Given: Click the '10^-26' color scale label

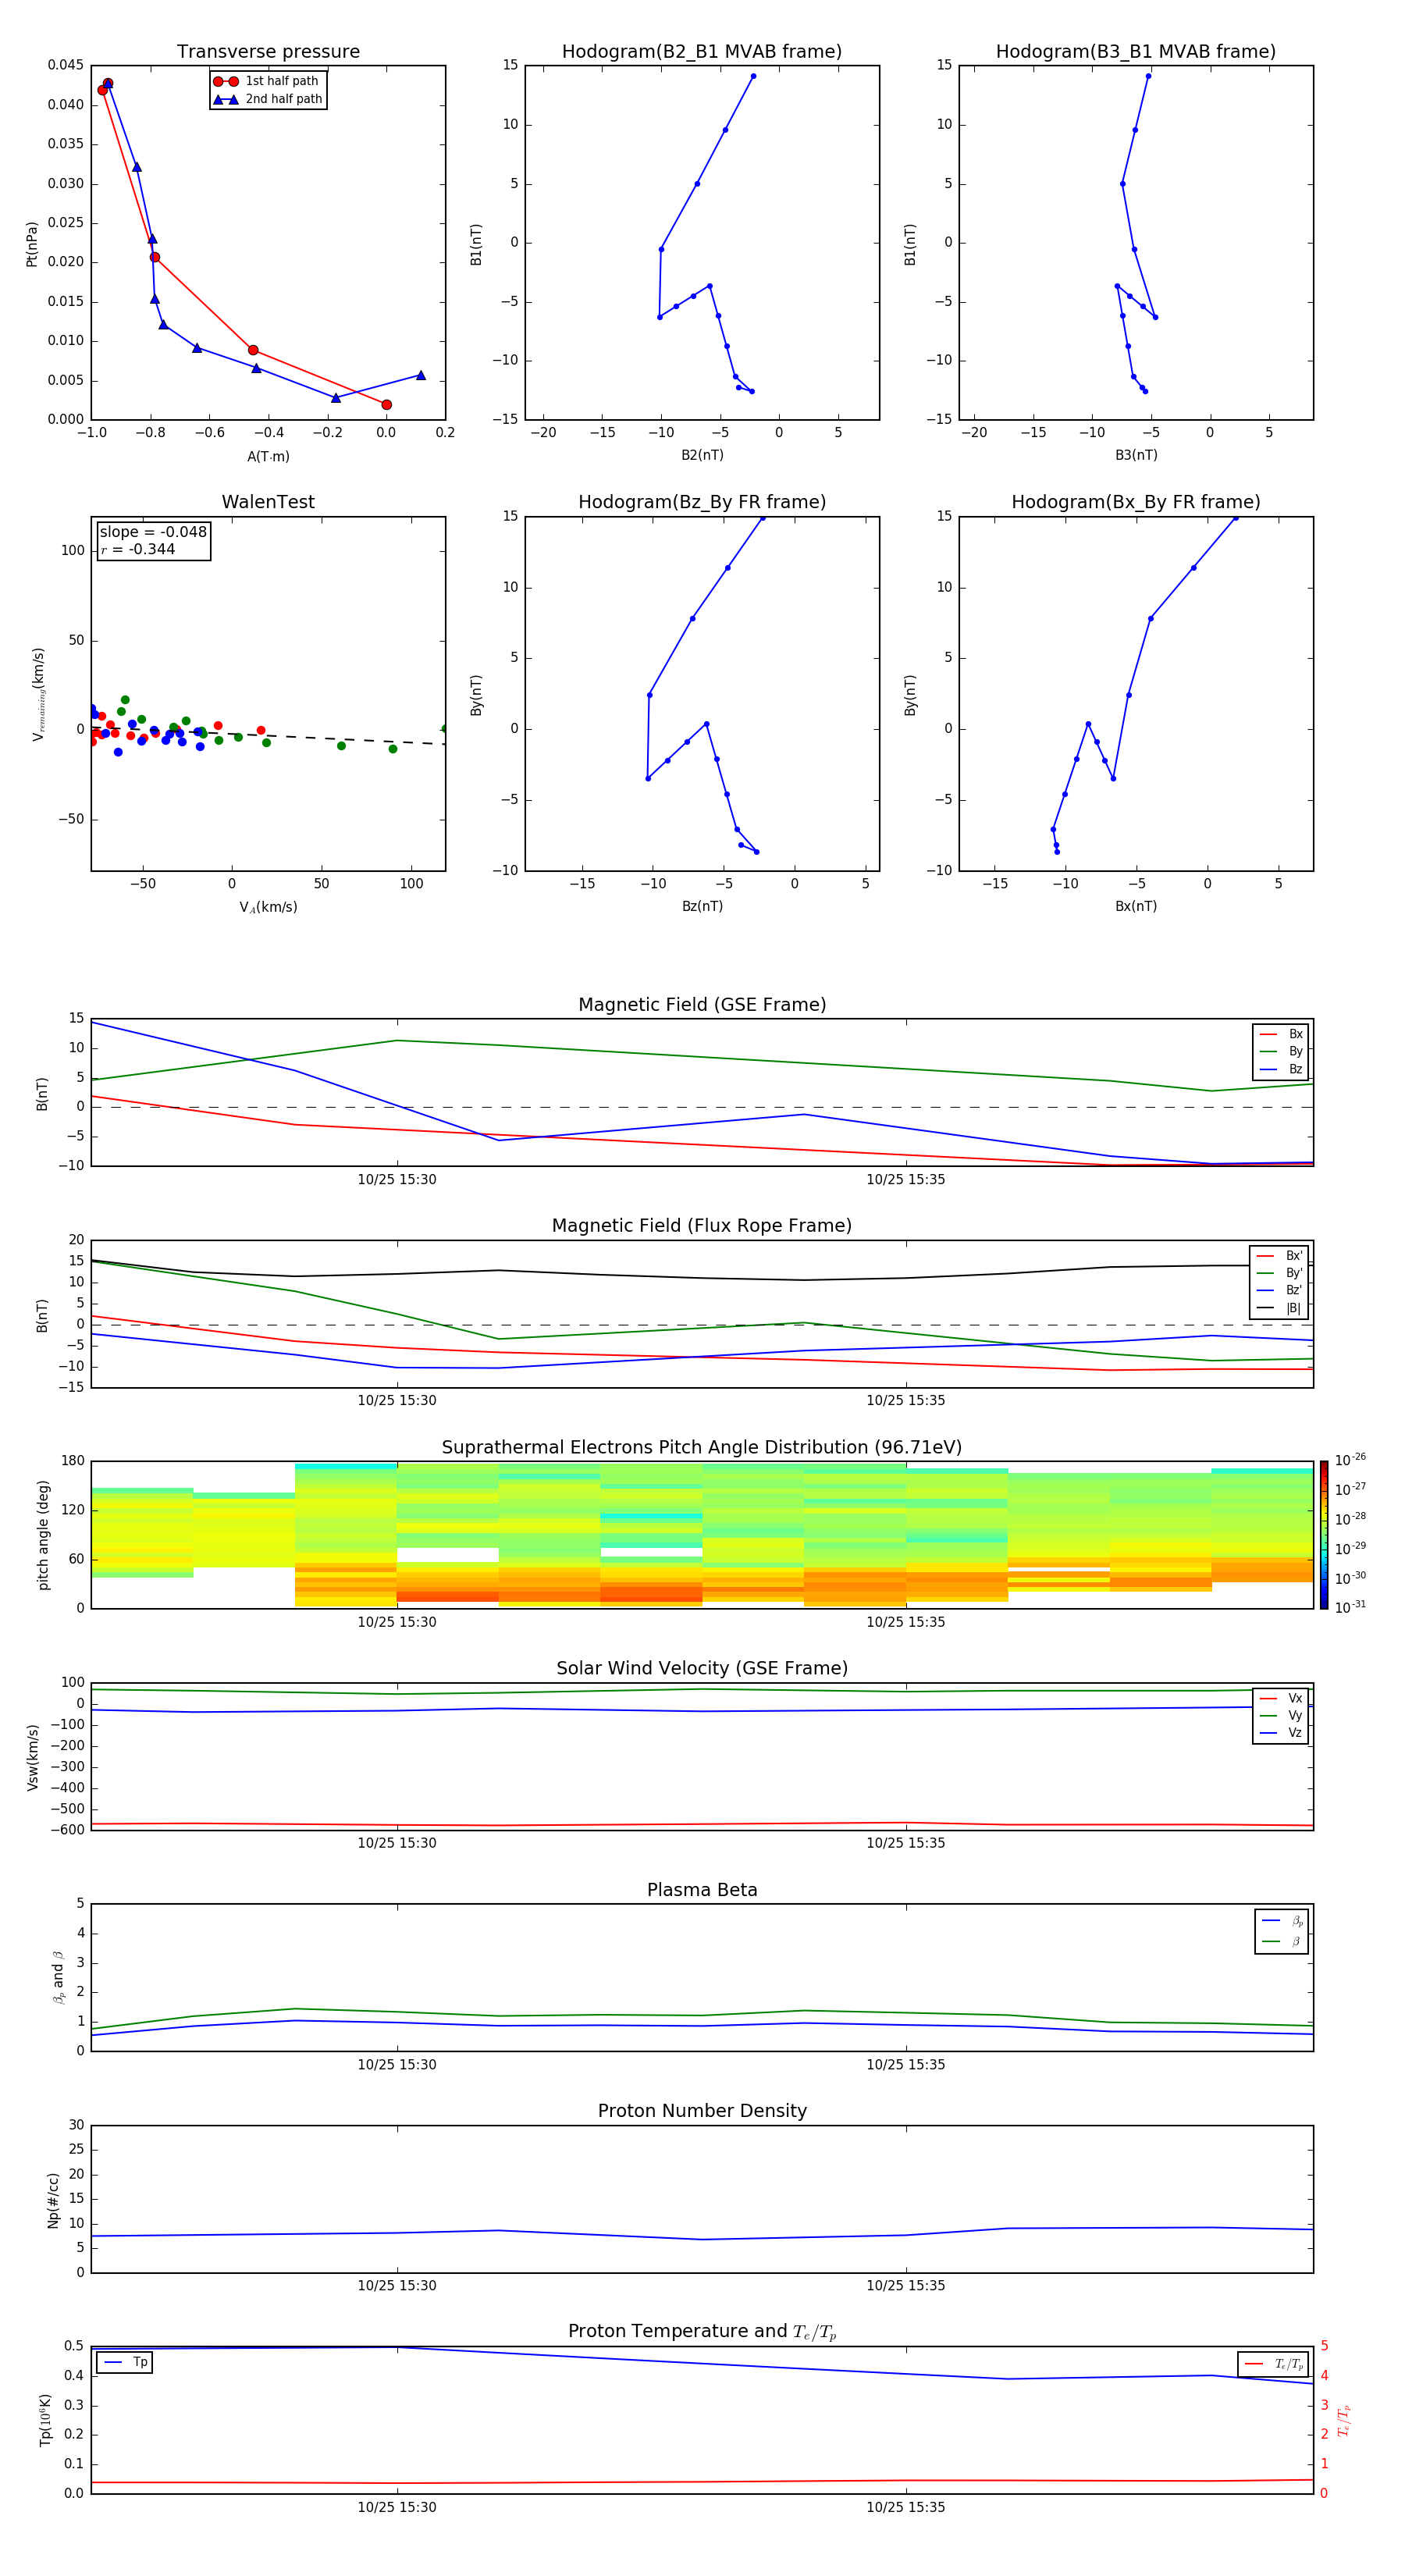Looking at the screenshot, I should (x=1350, y=1460).
